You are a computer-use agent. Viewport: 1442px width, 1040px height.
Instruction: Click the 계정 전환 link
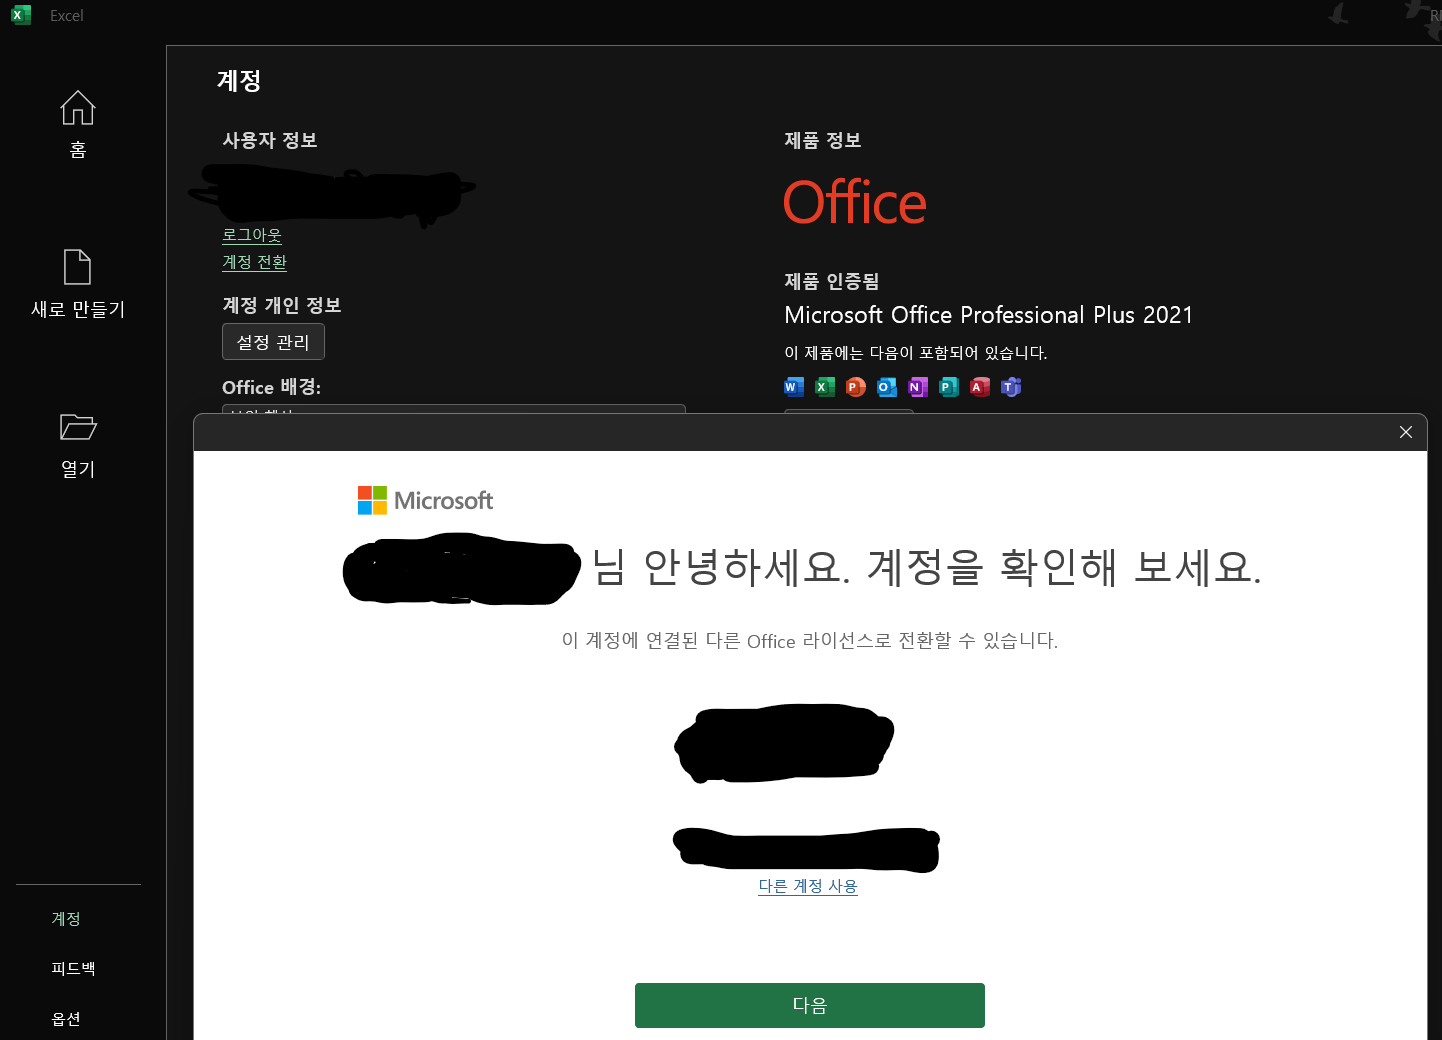click(254, 262)
